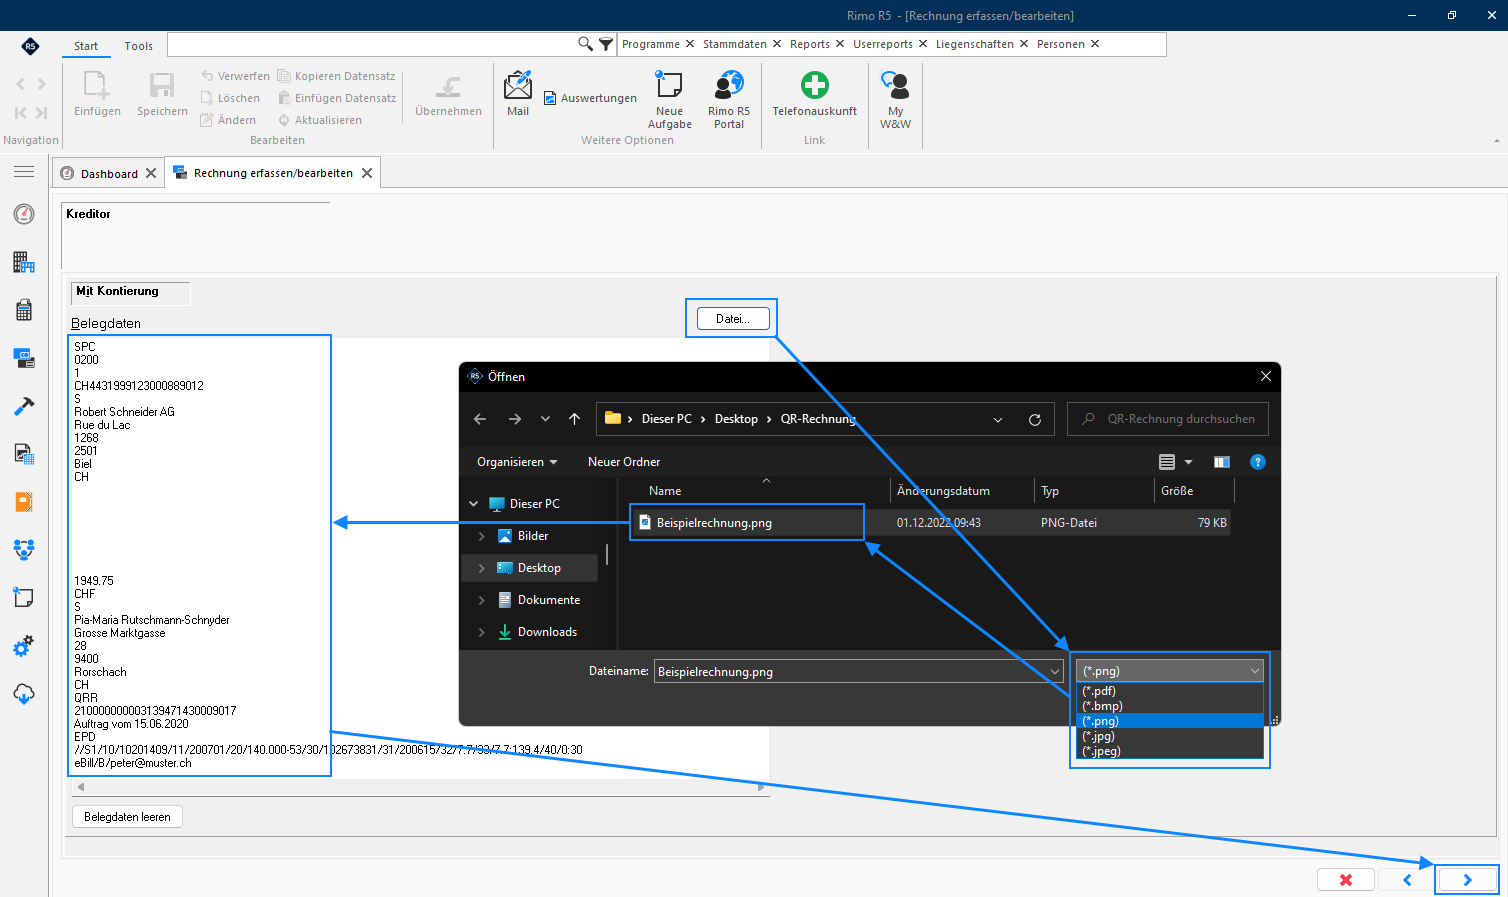Switch to the Dashboard tab
The width and height of the screenshot is (1508, 897).
click(109, 173)
